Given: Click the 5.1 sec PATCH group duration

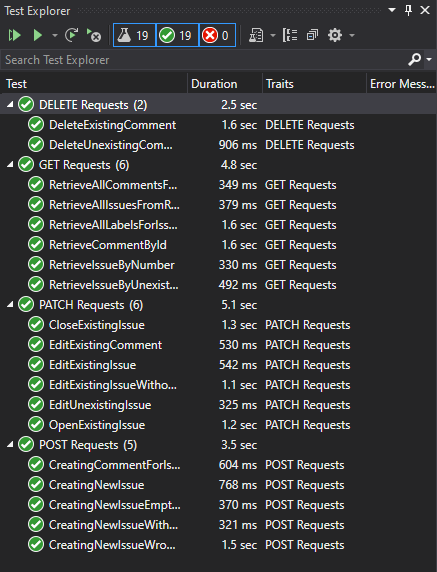Looking at the screenshot, I should point(239,305).
